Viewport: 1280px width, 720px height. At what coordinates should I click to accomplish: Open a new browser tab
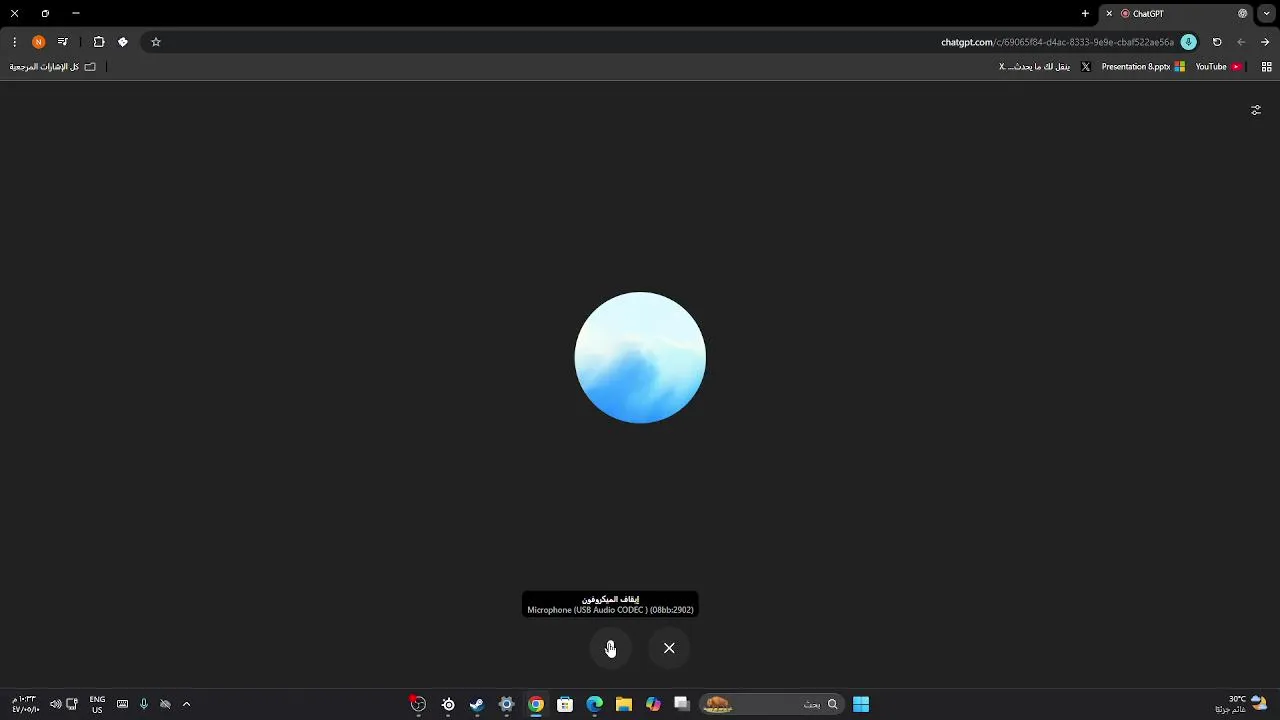coord(1085,14)
